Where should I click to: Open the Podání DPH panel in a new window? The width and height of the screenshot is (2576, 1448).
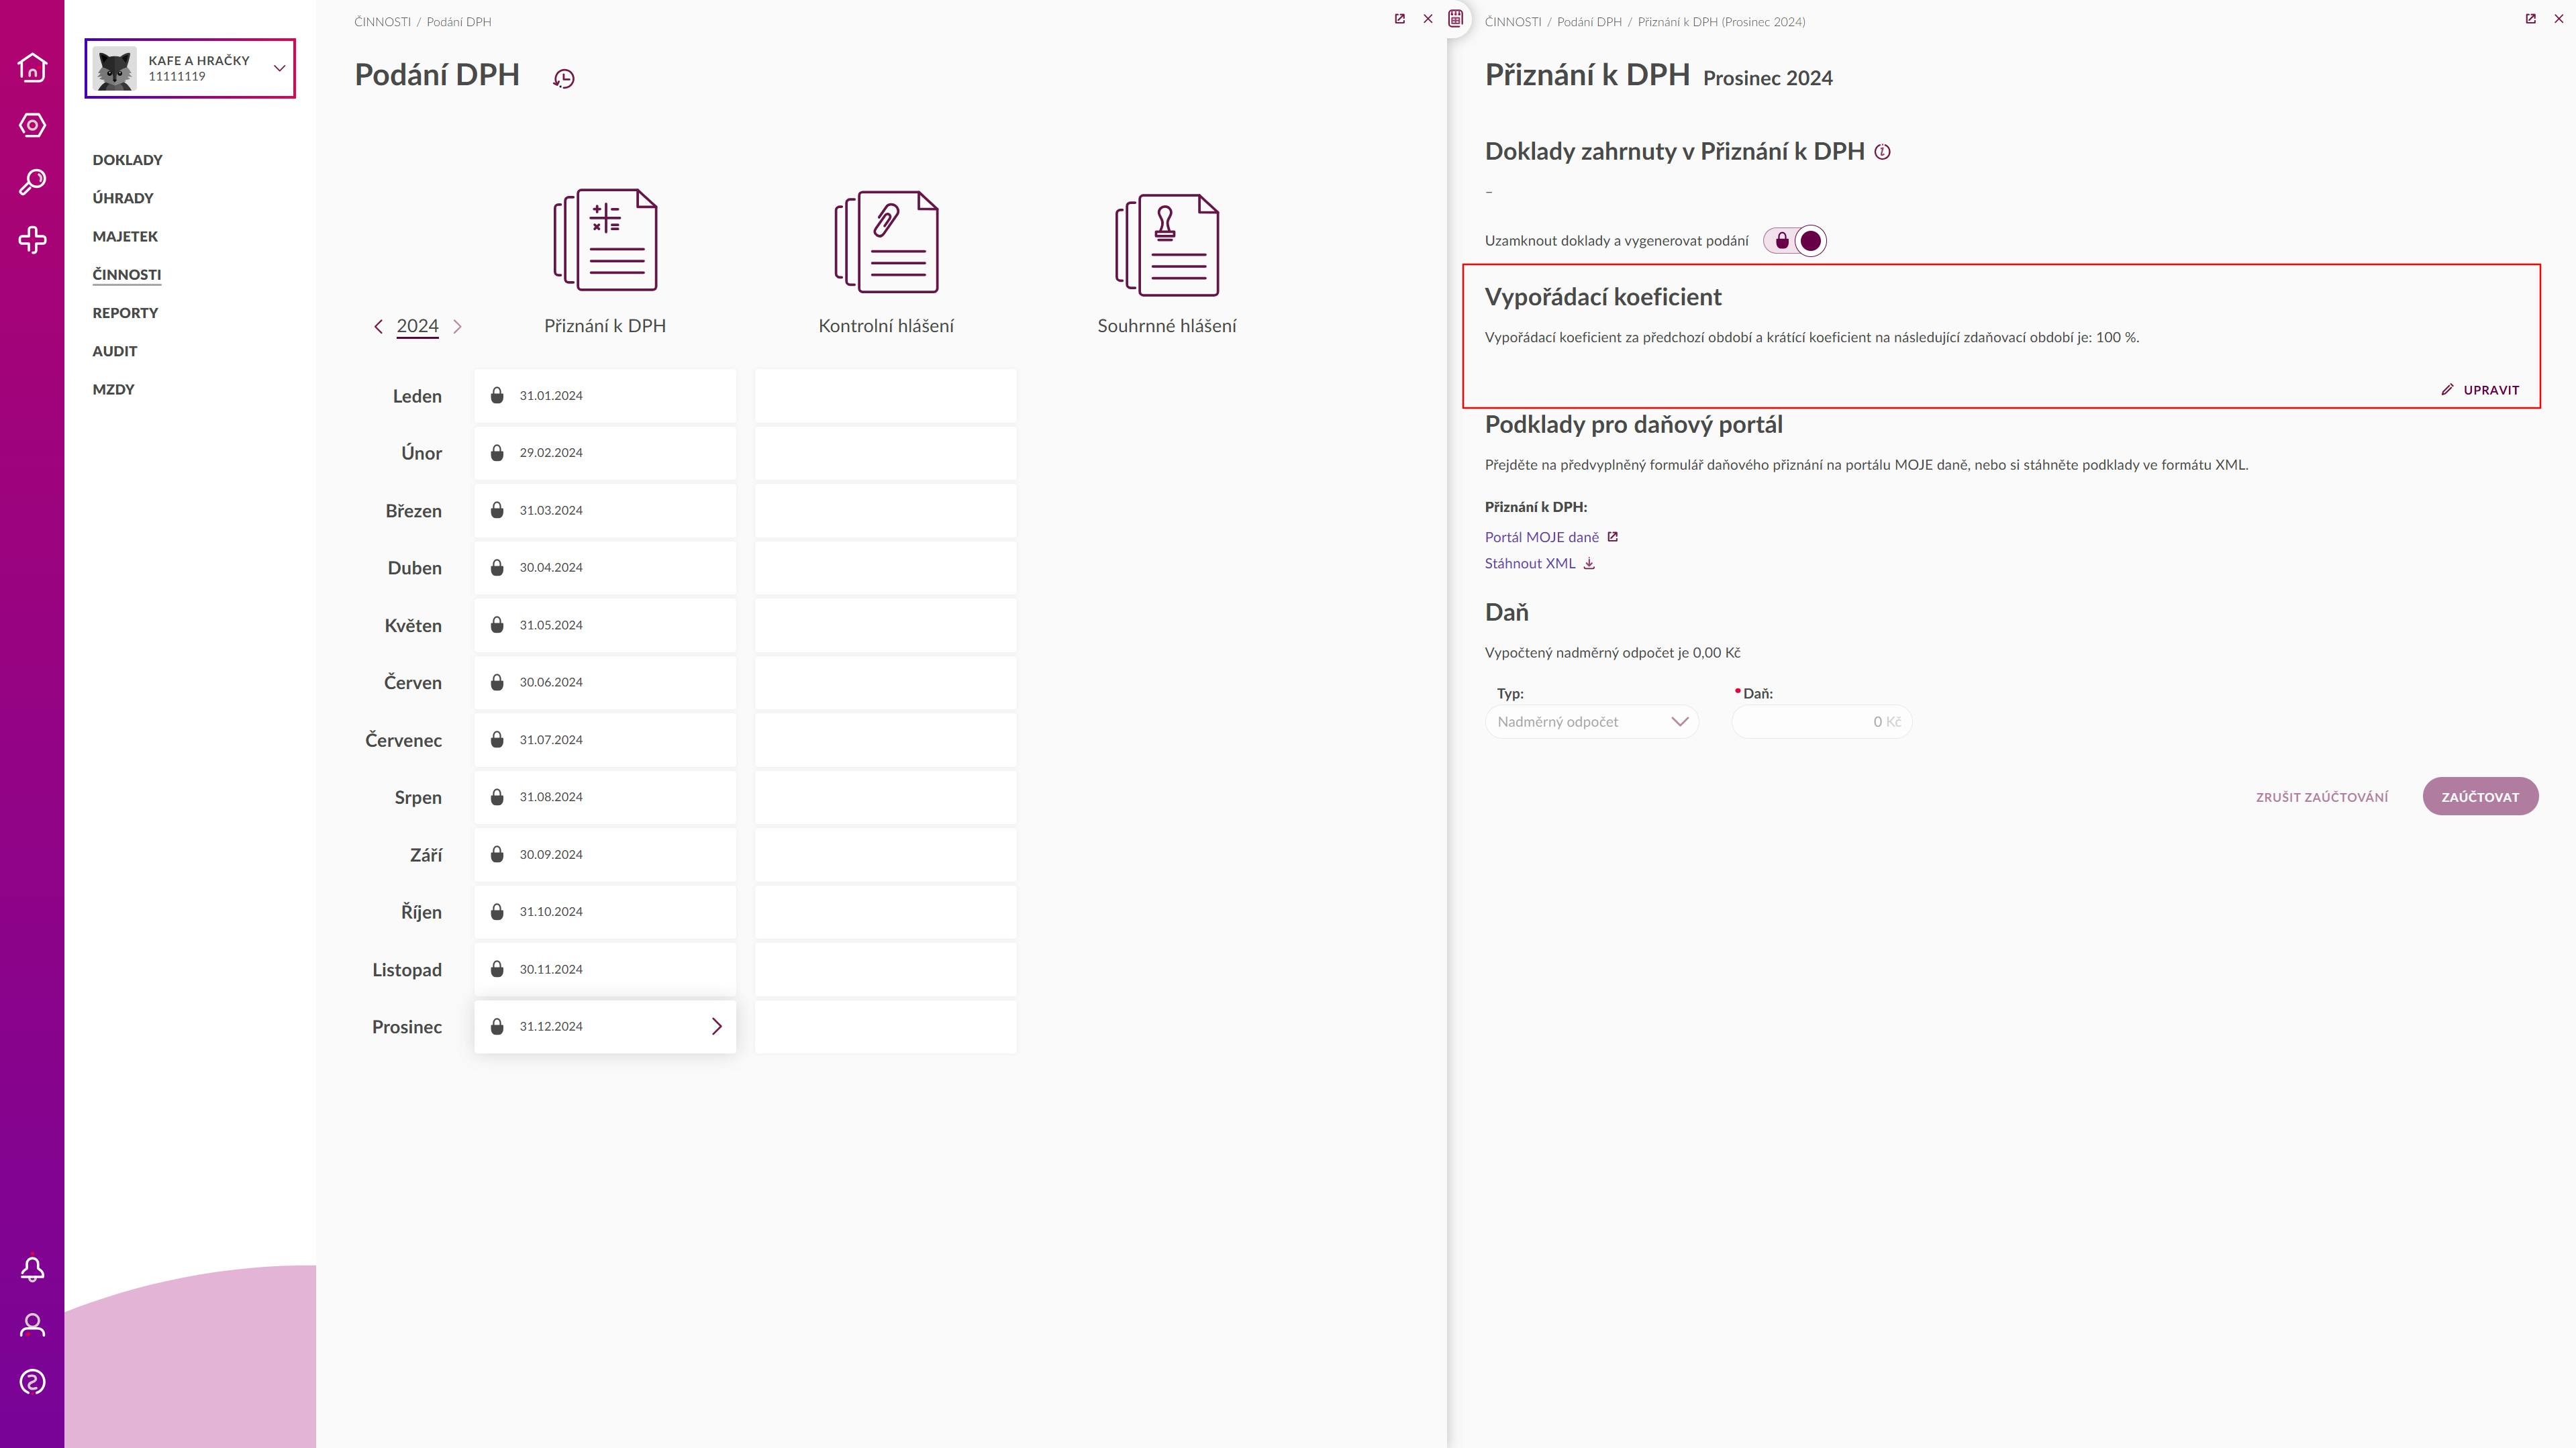(1400, 19)
